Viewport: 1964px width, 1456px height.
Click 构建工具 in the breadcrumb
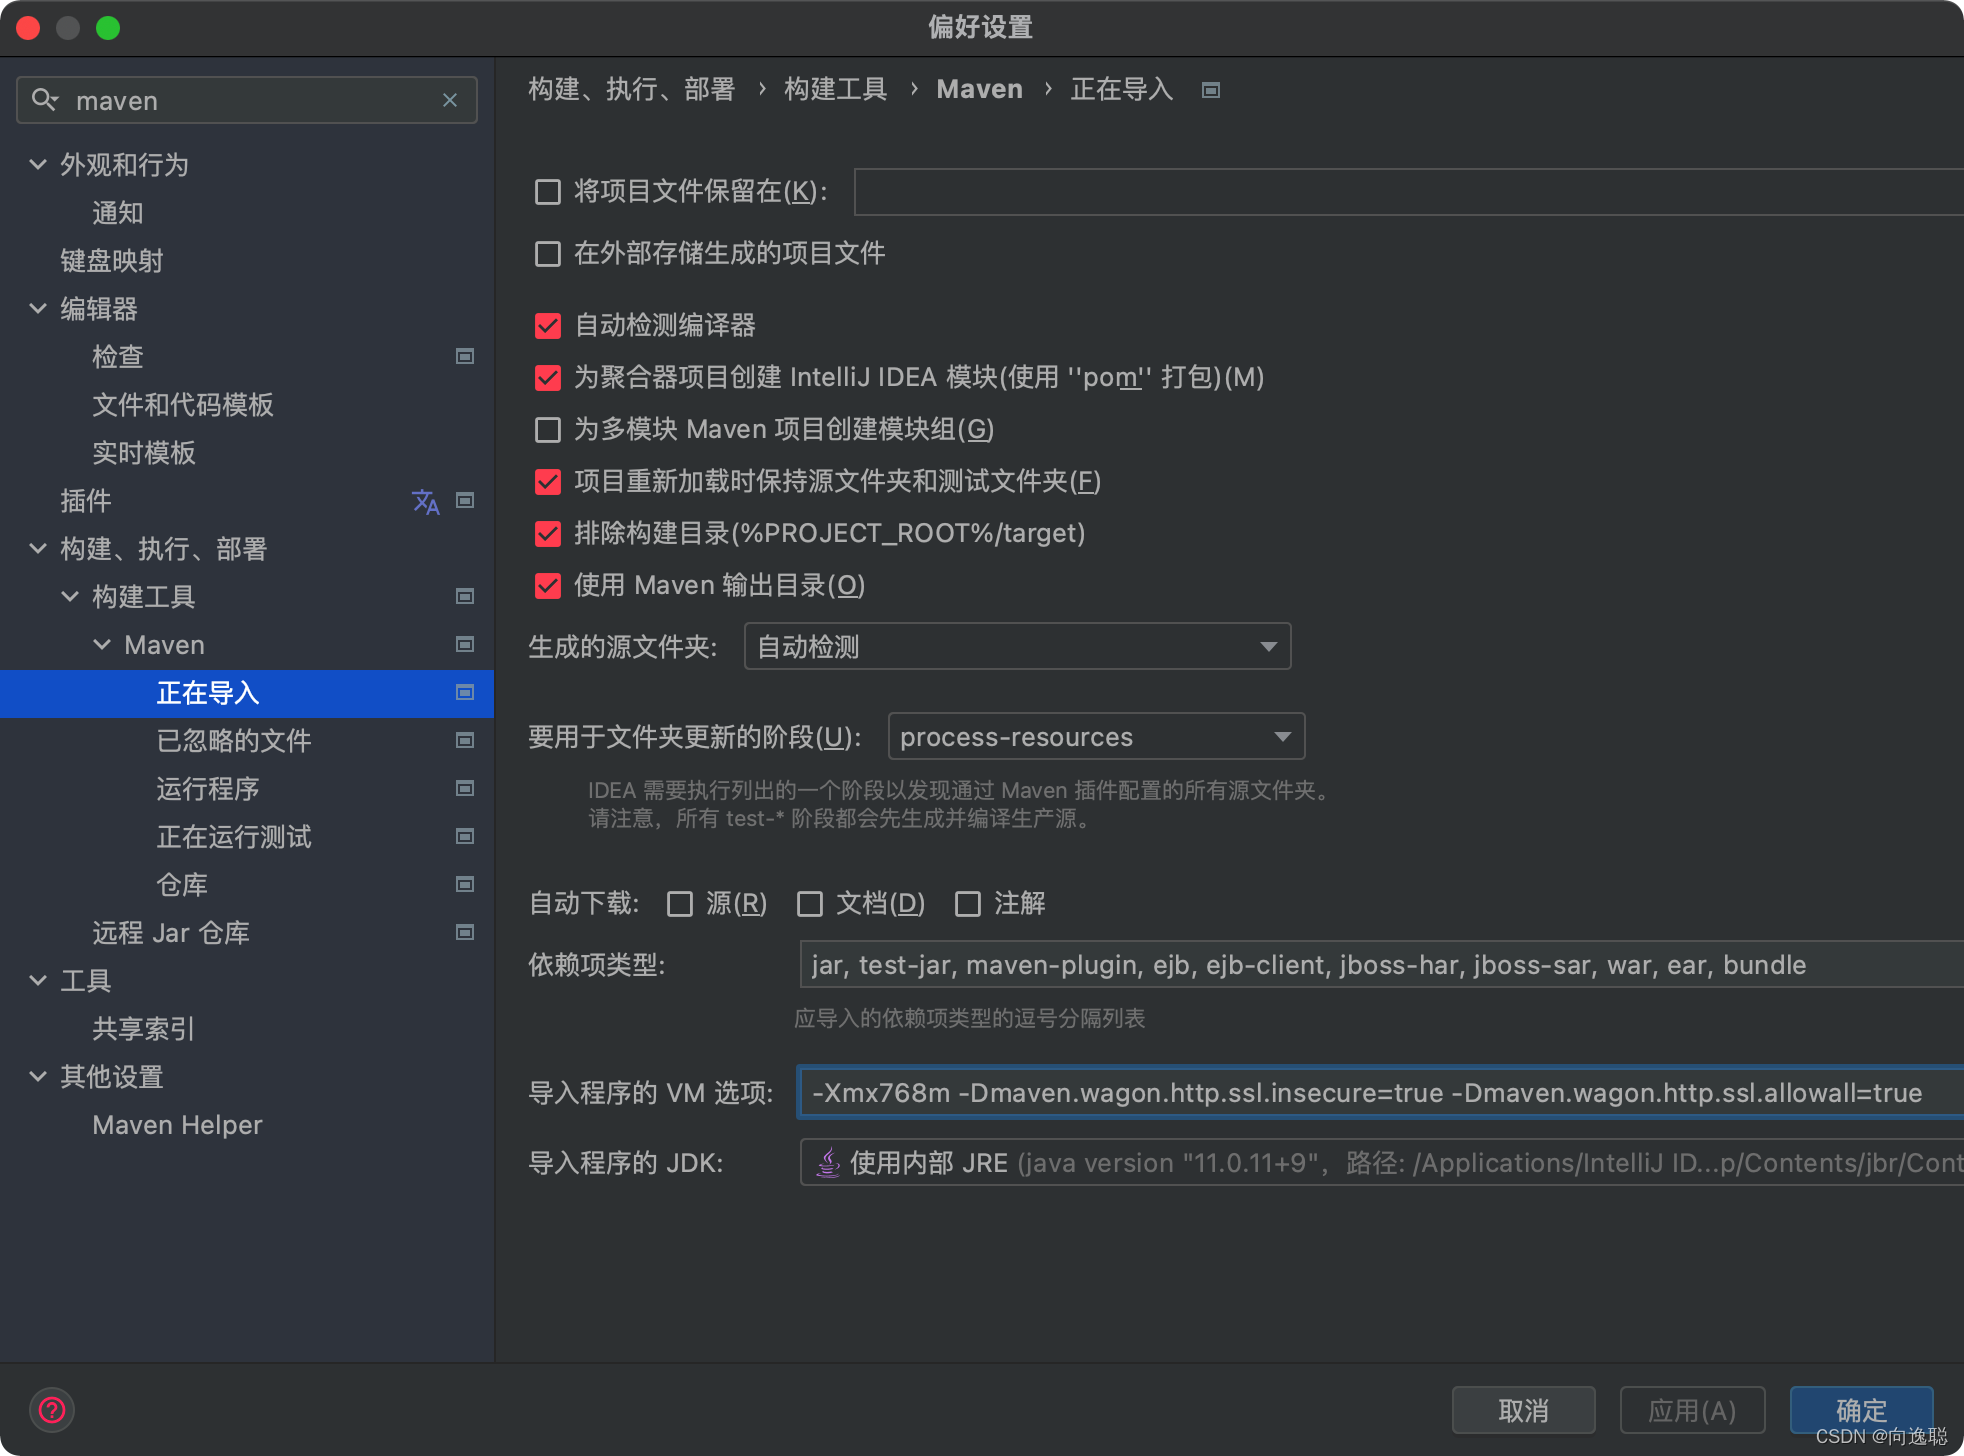coord(836,89)
